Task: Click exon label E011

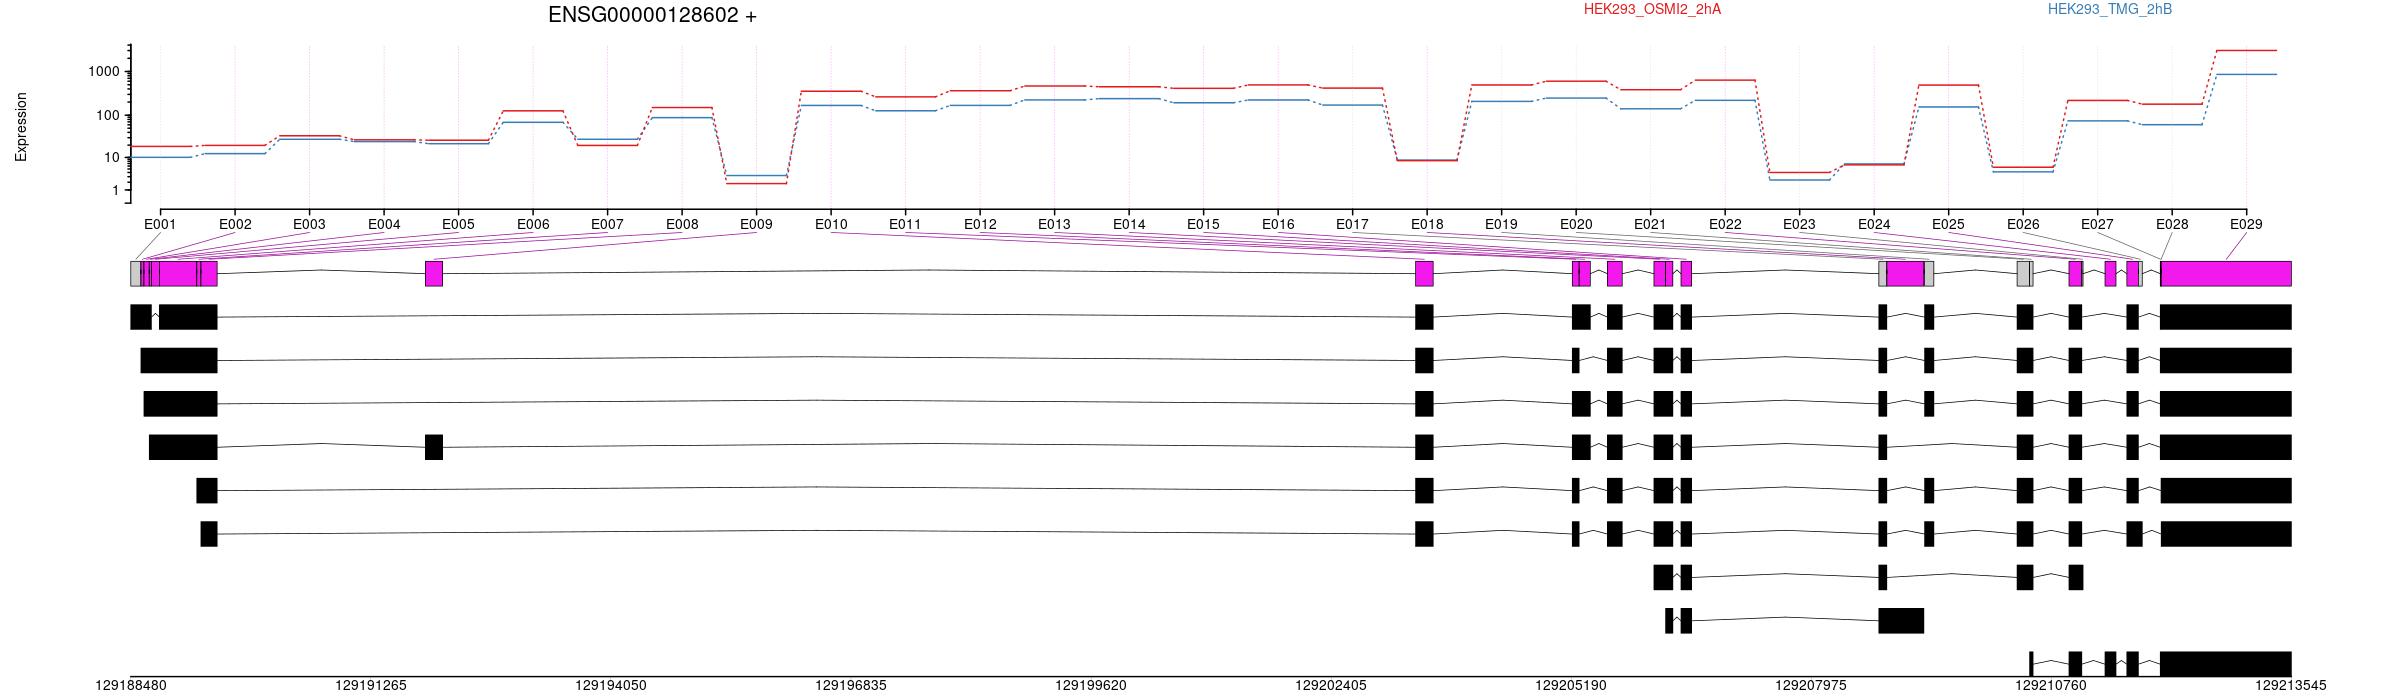Action: pos(905,224)
